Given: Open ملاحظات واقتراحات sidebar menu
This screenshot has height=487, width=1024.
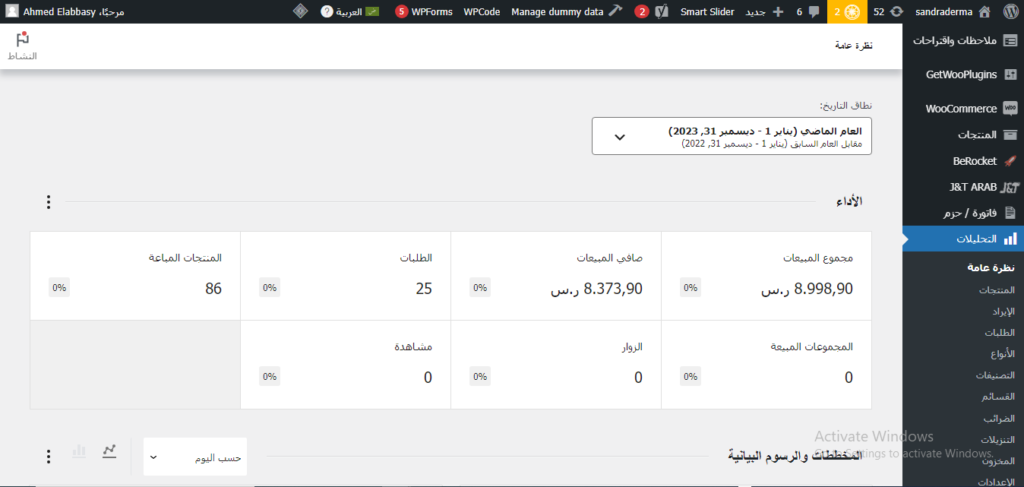Looking at the screenshot, I should click(963, 40).
